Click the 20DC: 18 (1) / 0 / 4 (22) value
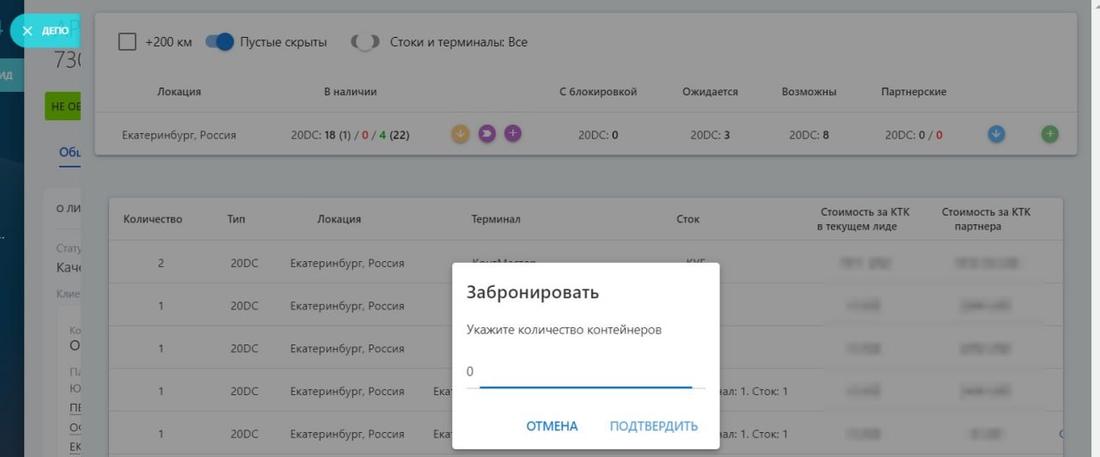 tap(350, 135)
